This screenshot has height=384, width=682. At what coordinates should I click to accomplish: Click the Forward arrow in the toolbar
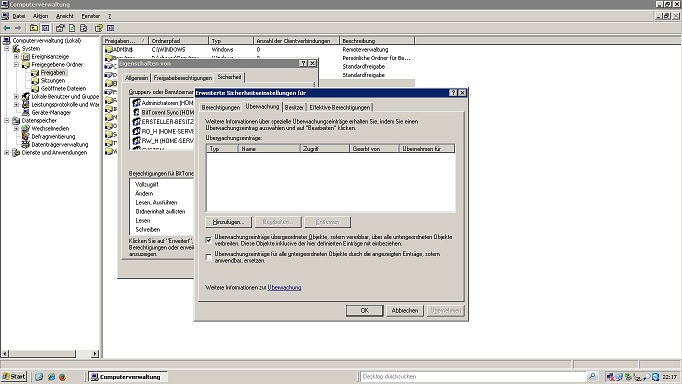[x=18, y=28]
